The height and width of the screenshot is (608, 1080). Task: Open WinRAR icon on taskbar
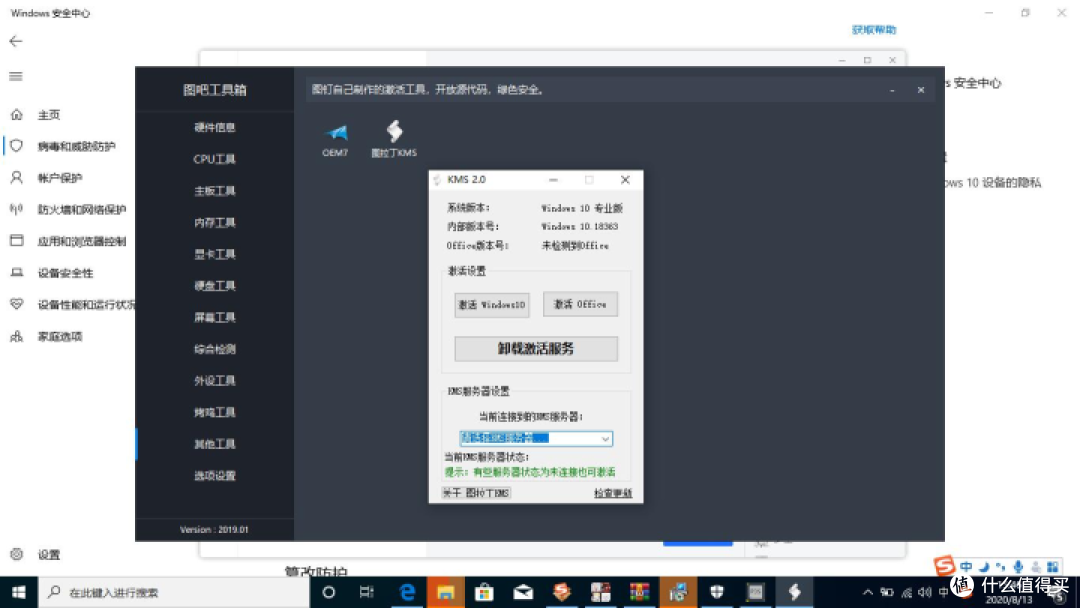pyautogui.click(x=639, y=592)
